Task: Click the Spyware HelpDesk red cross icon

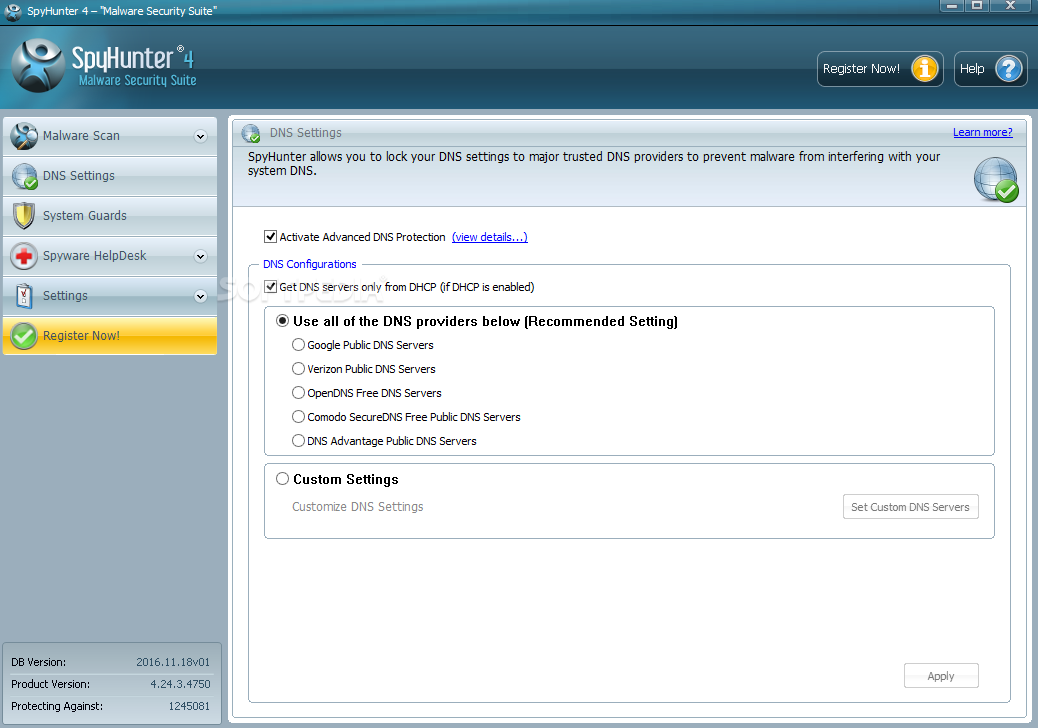Action: [x=24, y=256]
